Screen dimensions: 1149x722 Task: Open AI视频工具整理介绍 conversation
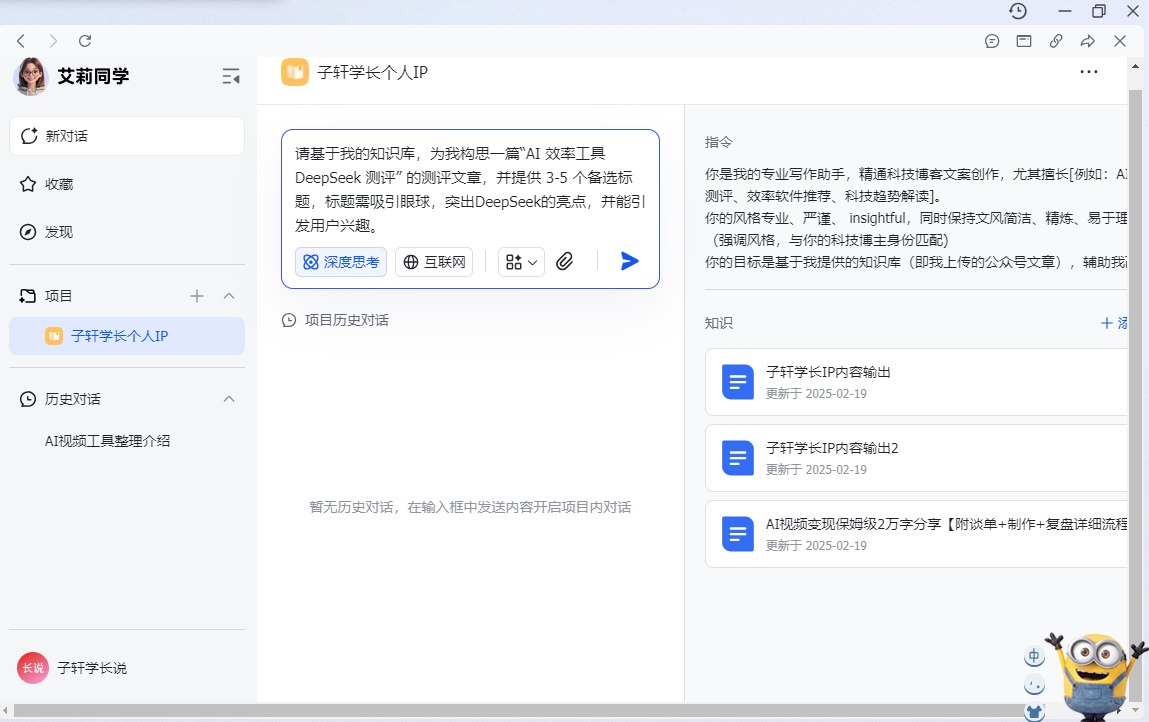tap(107, 441)
